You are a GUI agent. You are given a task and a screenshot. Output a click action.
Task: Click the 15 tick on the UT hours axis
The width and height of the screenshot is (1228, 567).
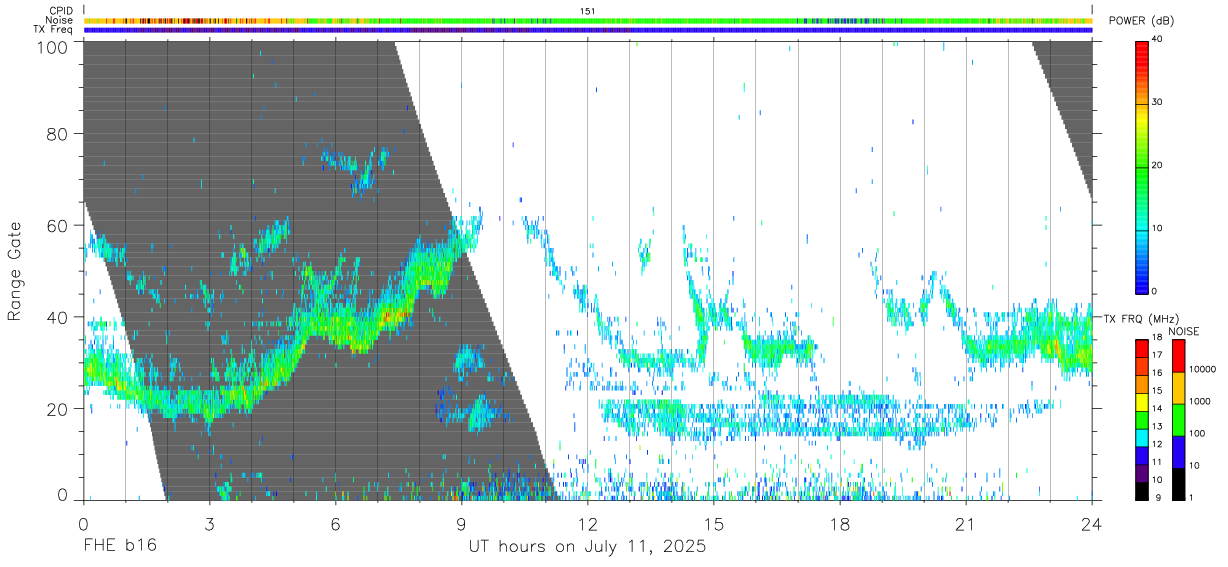(x=713, y=524)
